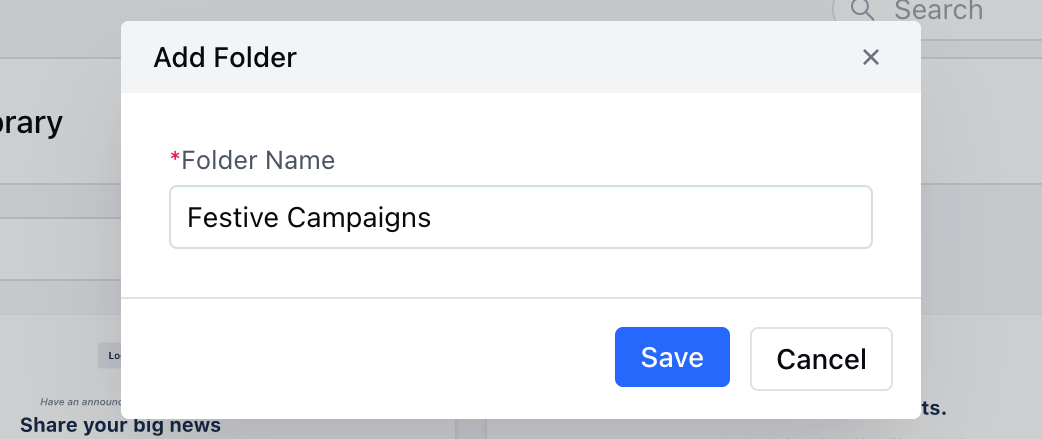Image resolution: width=1042 pixels, height=439 pixels.
Task: Click the red required asterisk marker
Action: point(175,157)
